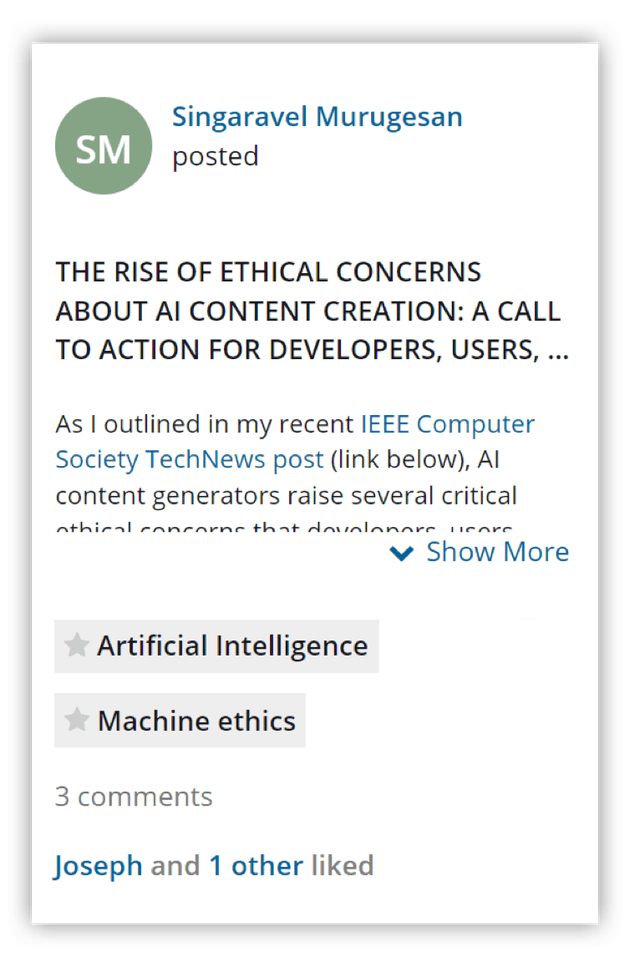Click the chevron arrow next to Show More

click(x=403, y=553)
